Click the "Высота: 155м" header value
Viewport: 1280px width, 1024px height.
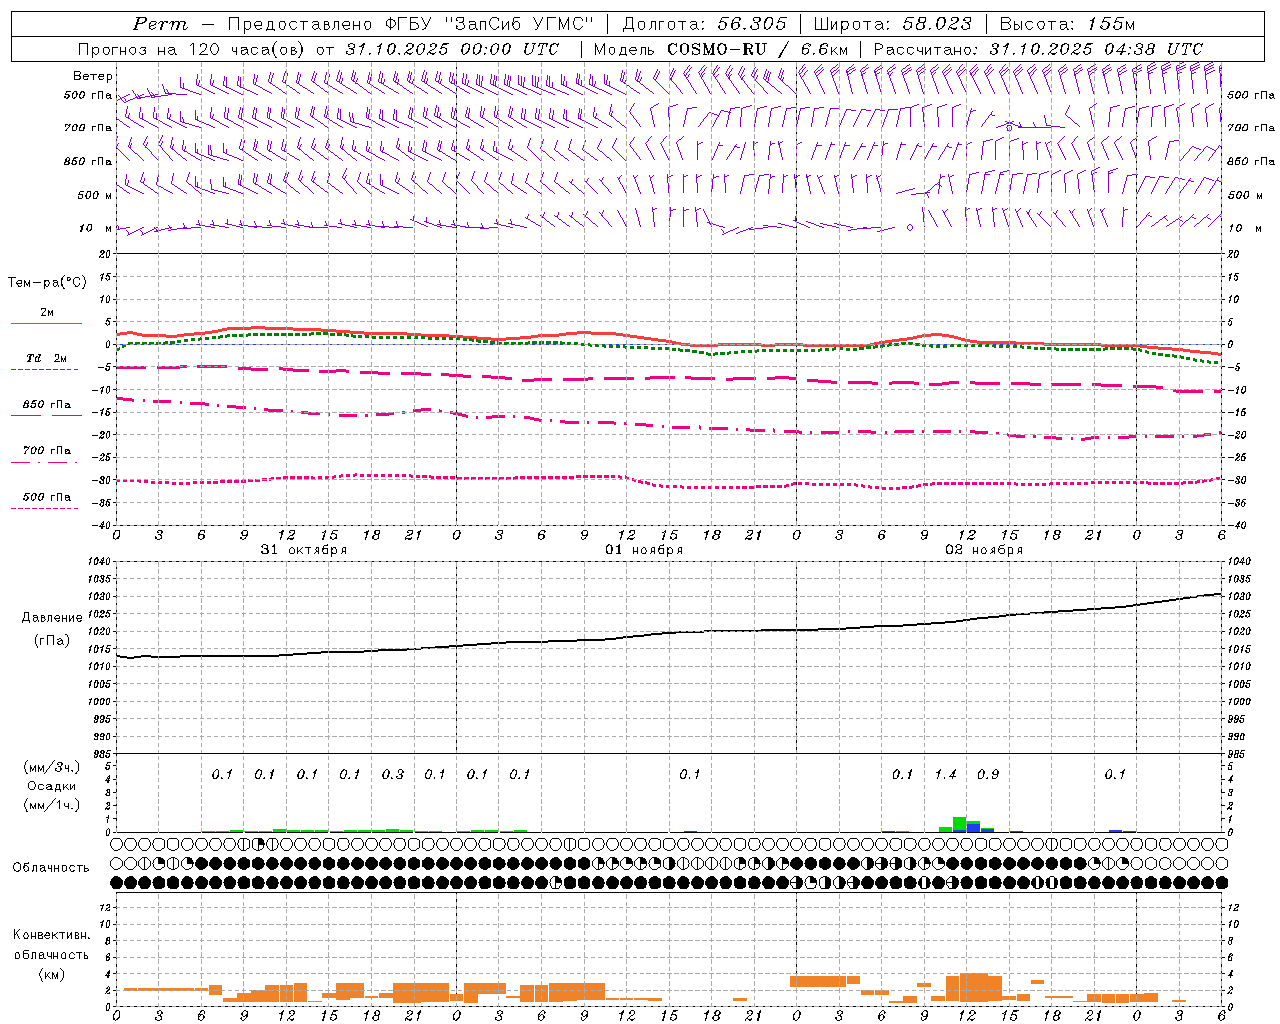(1067, 24)
